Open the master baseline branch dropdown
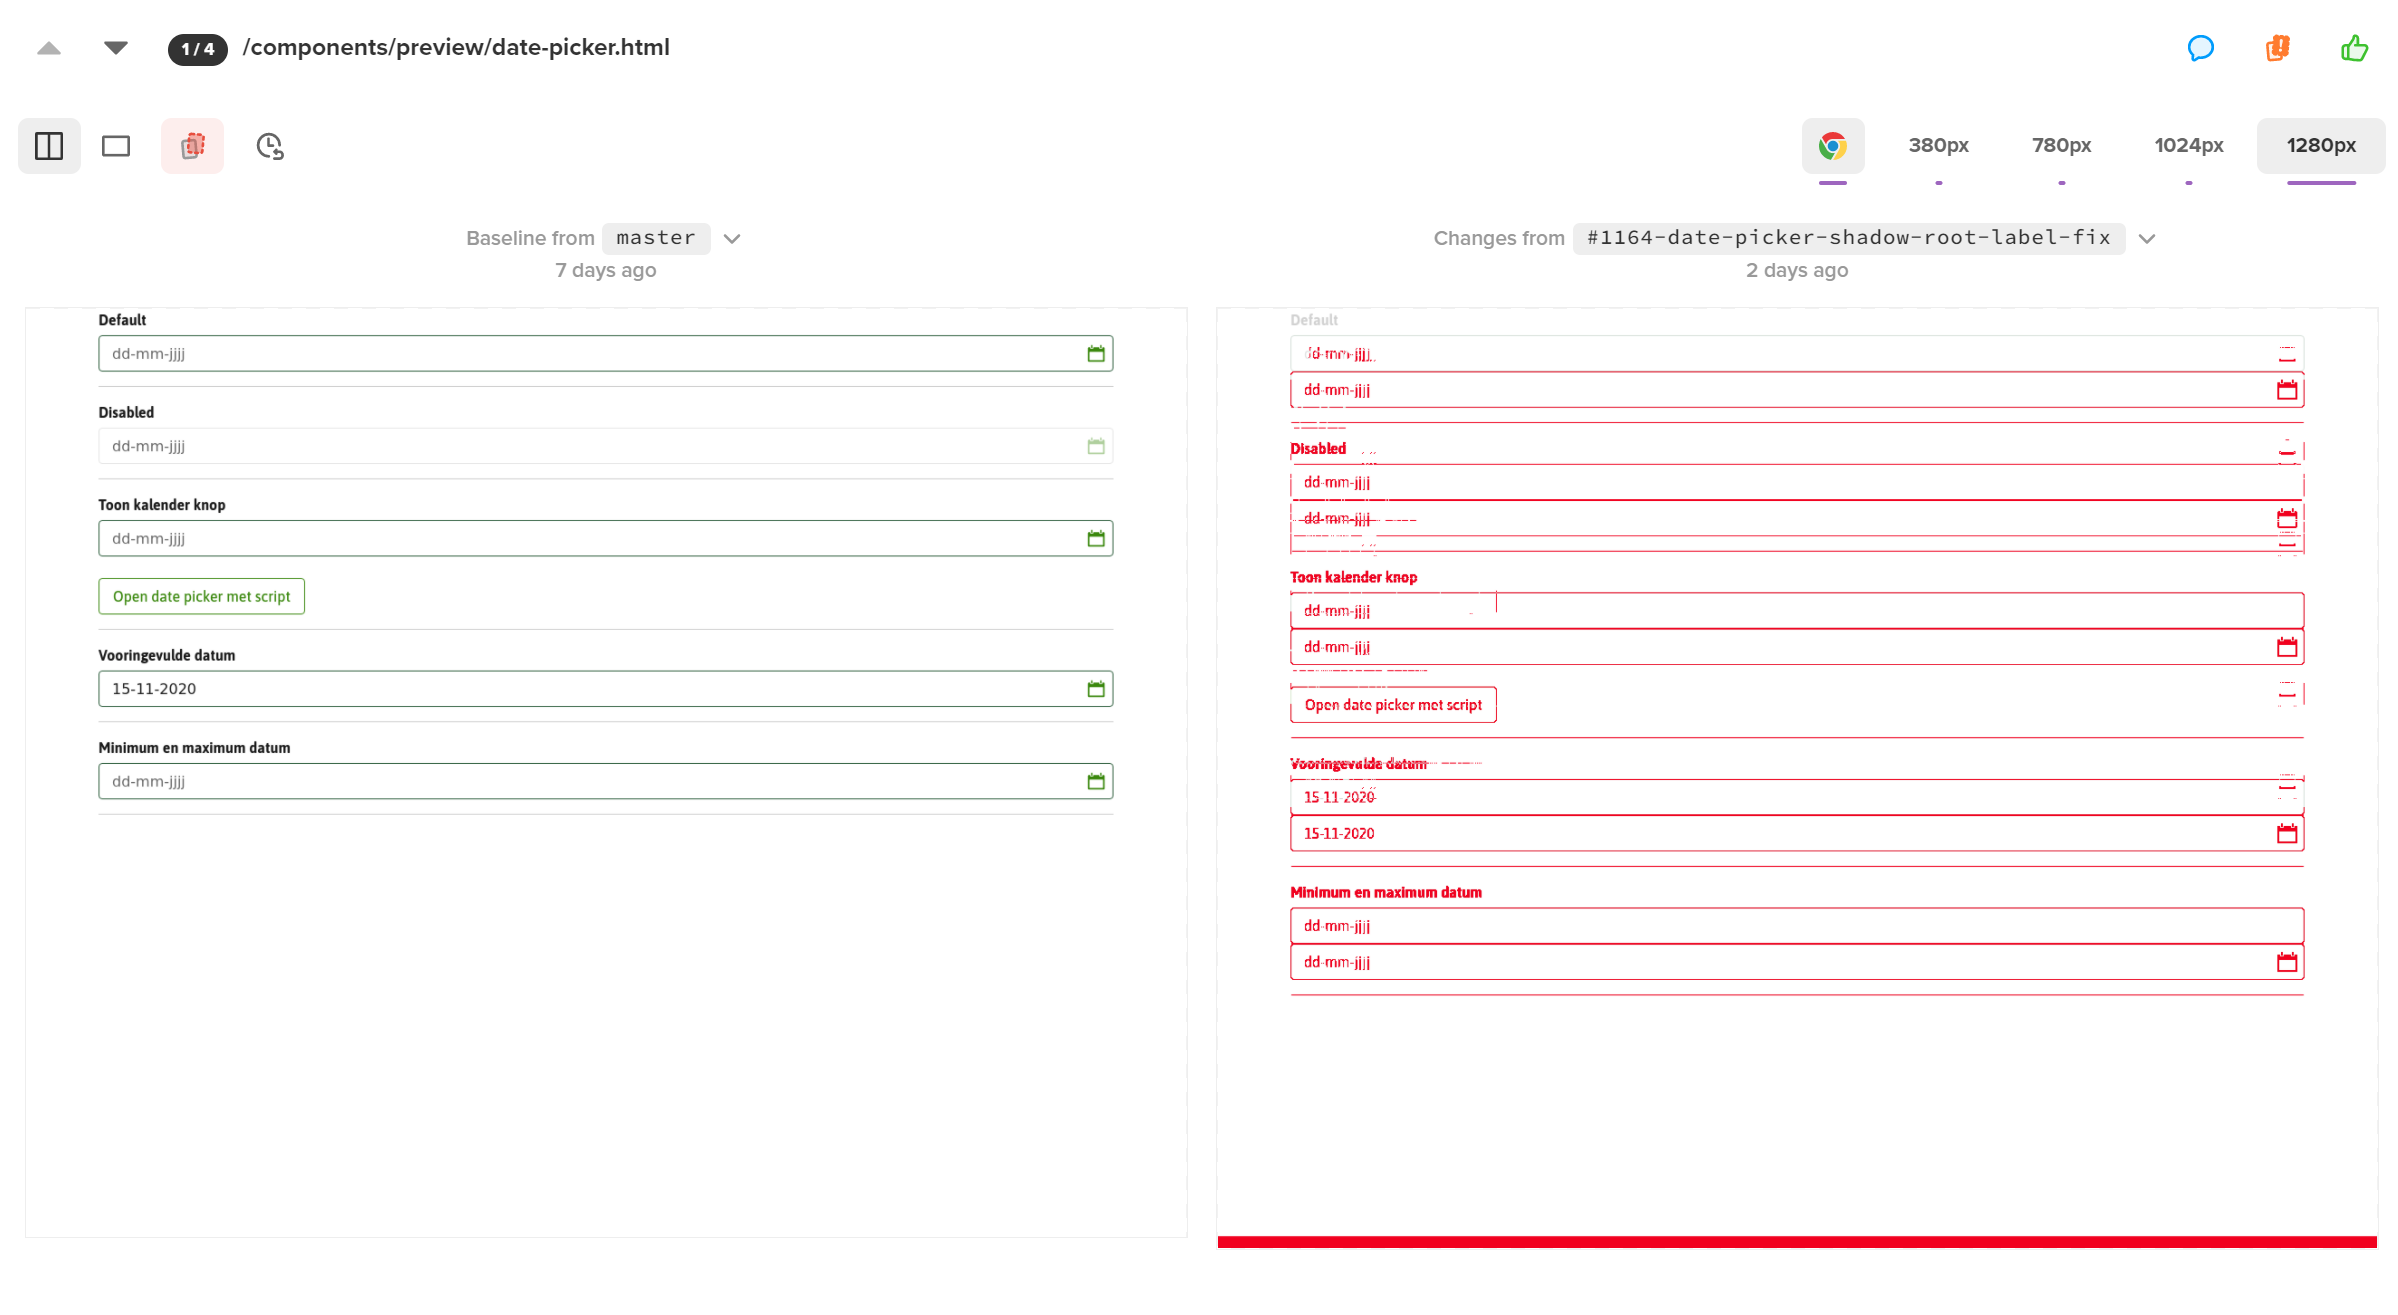 click(656, 238)
